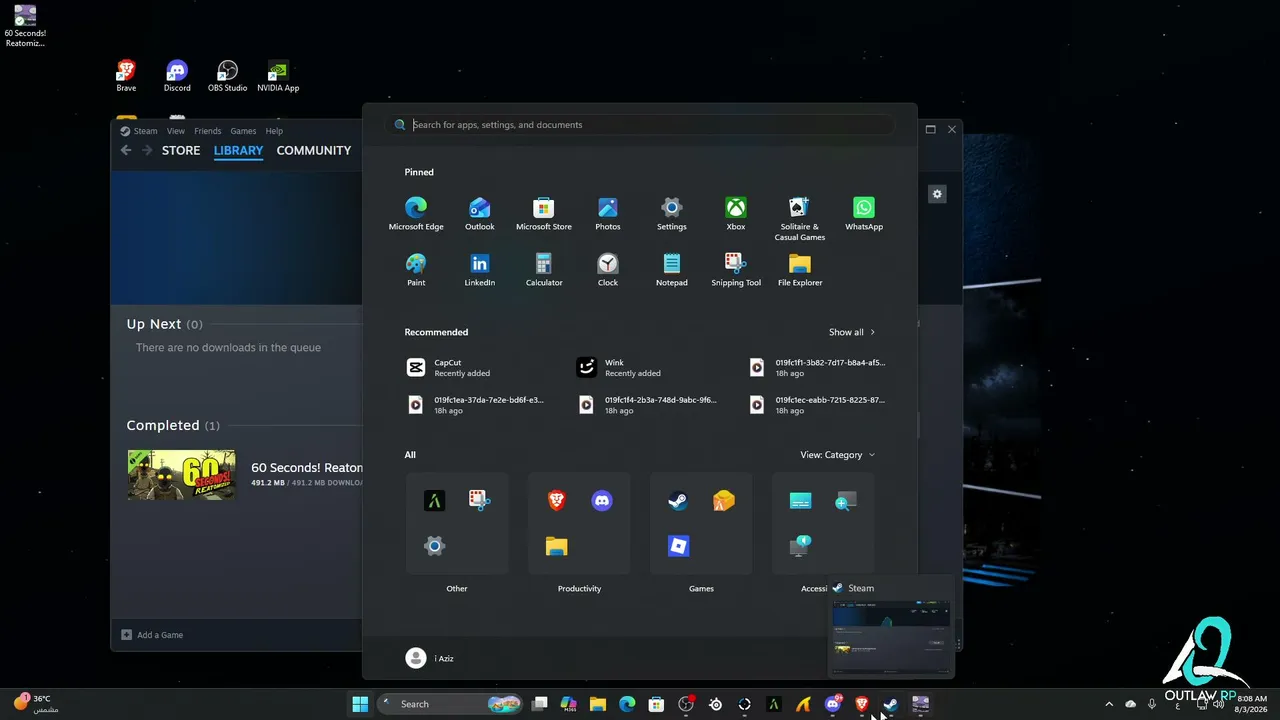Open Microsoft Store pinned app
Image resolution: width=1280 pixels, height=720 pixels.
544,214
